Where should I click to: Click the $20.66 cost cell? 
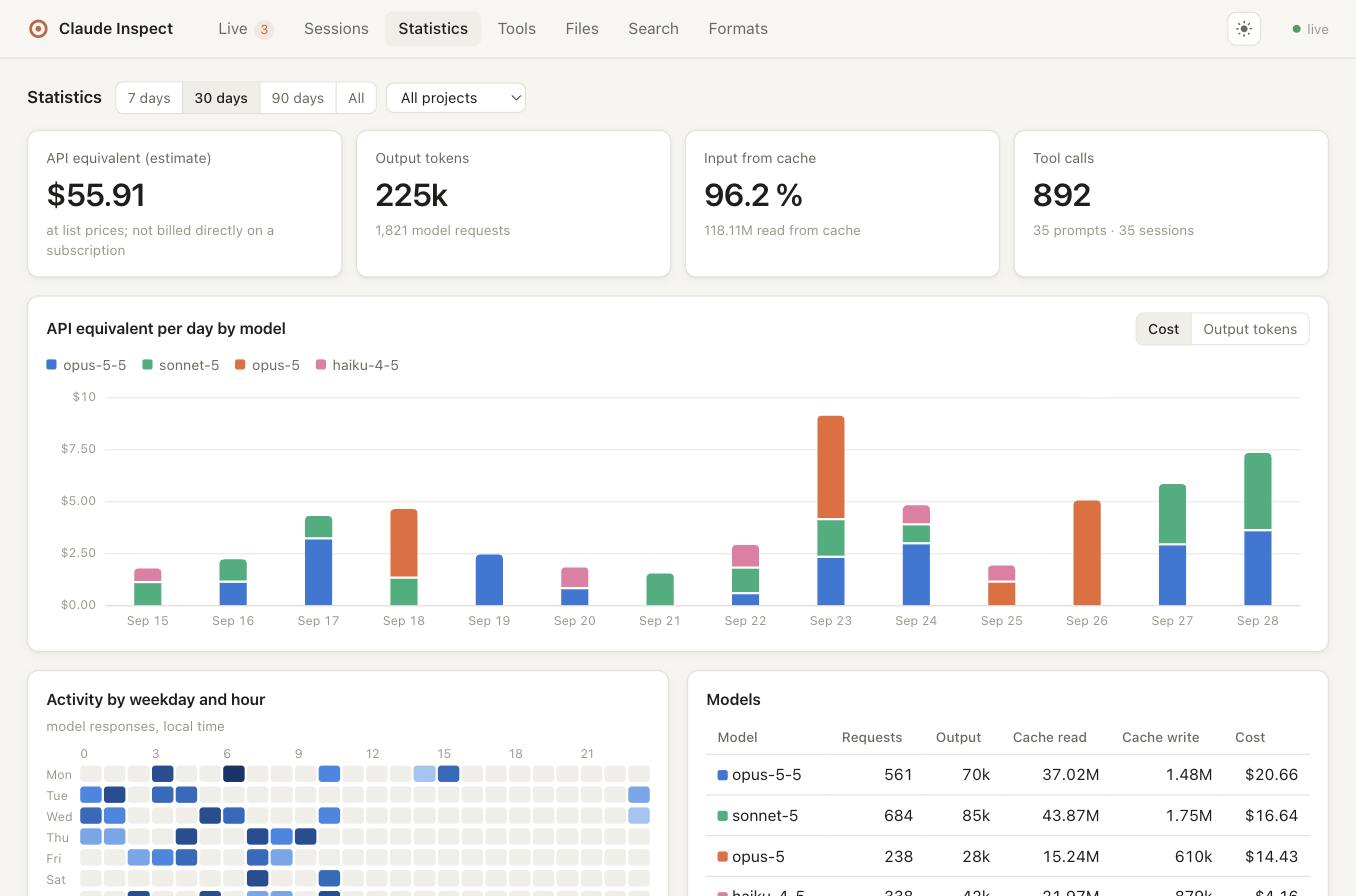[1271, 775]
